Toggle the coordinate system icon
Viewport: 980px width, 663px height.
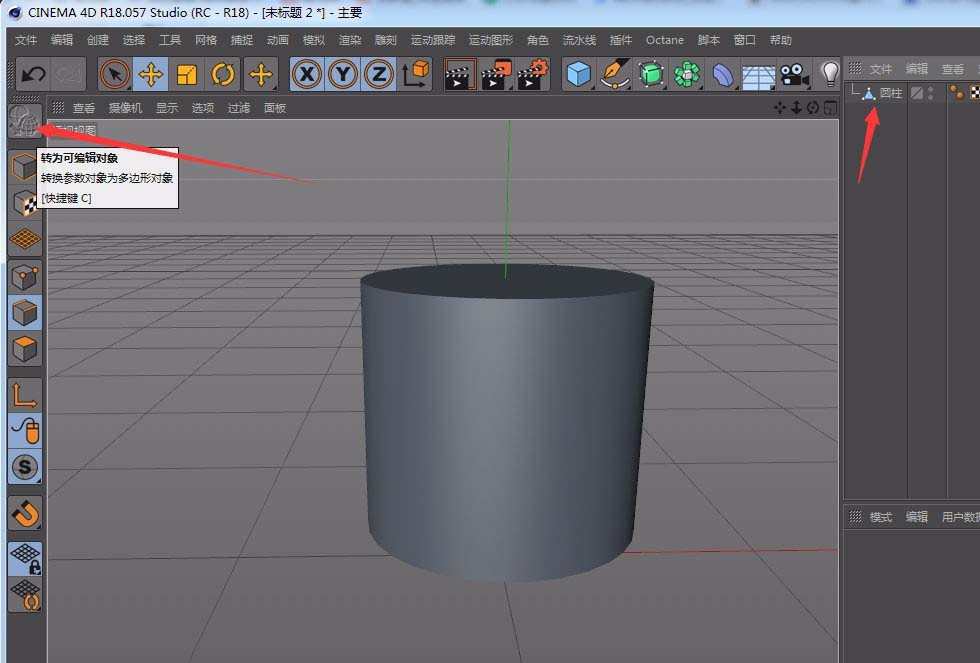(x=415, y=75)
